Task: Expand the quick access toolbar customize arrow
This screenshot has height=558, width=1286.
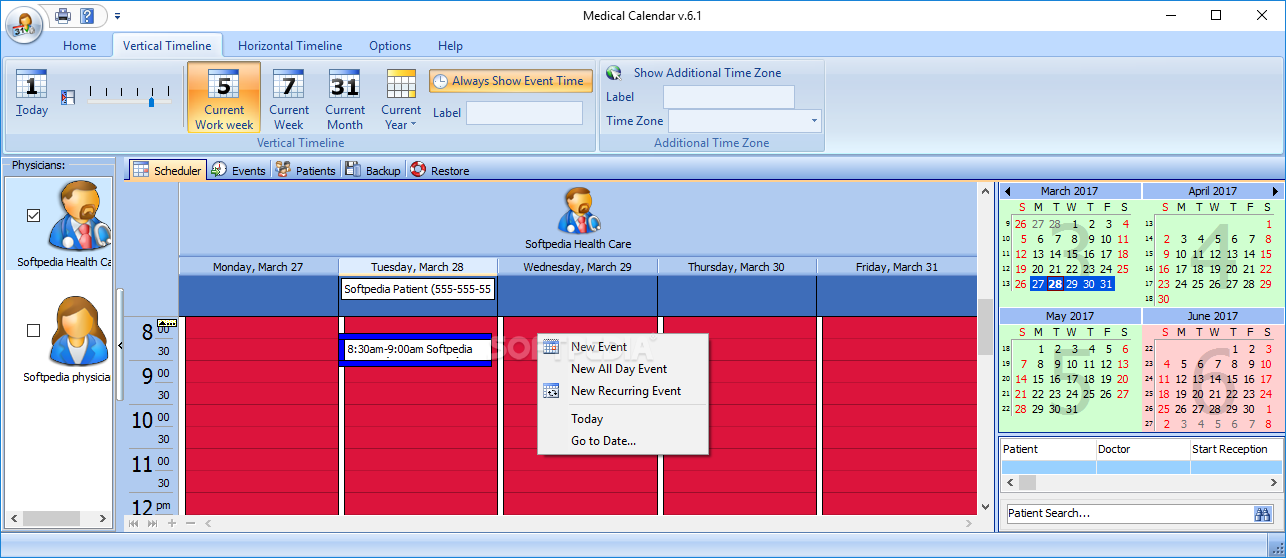Action: pyautogui.click(x=117, y=16)
